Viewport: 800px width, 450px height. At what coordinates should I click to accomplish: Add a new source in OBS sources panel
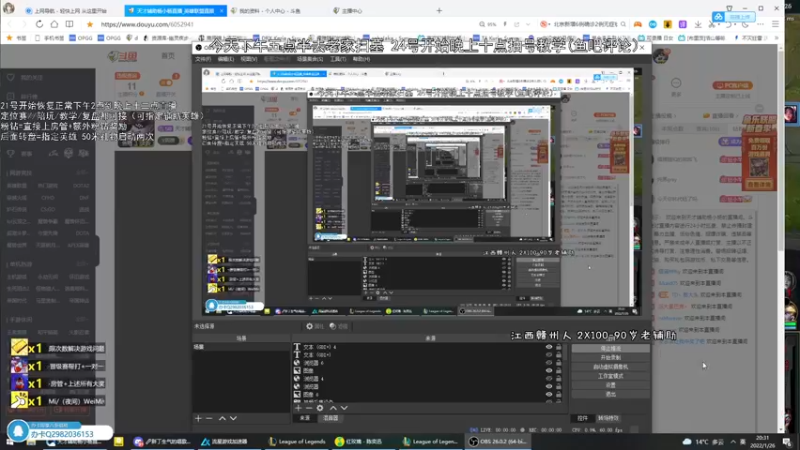(x=298, y=408)
